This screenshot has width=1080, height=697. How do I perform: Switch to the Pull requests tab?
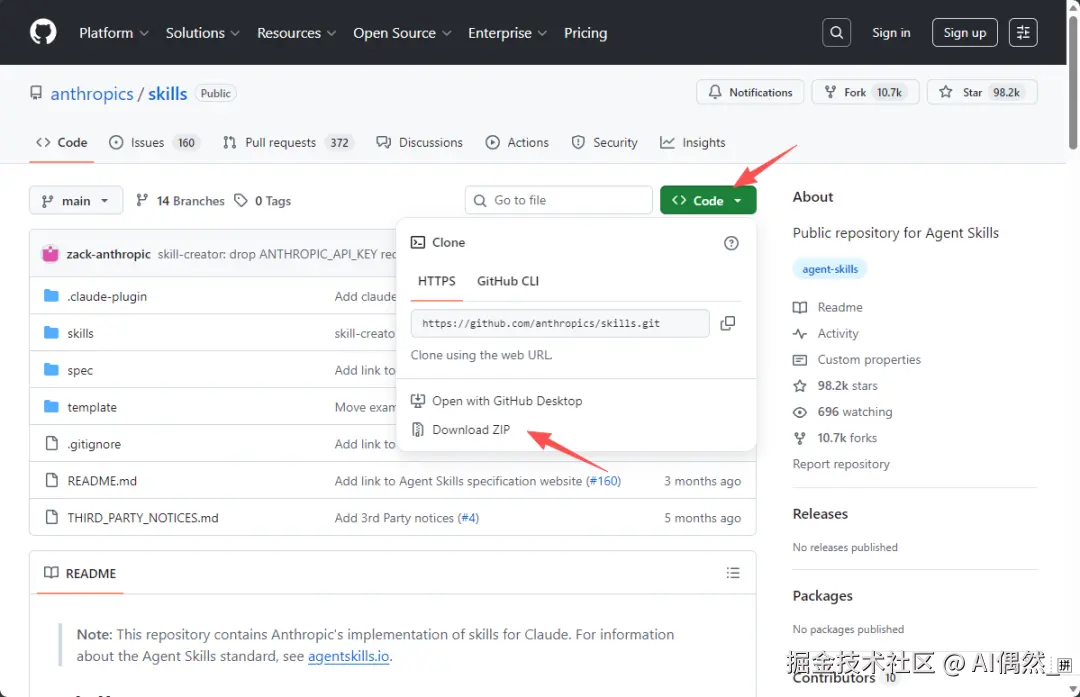(x=288, y=143)
